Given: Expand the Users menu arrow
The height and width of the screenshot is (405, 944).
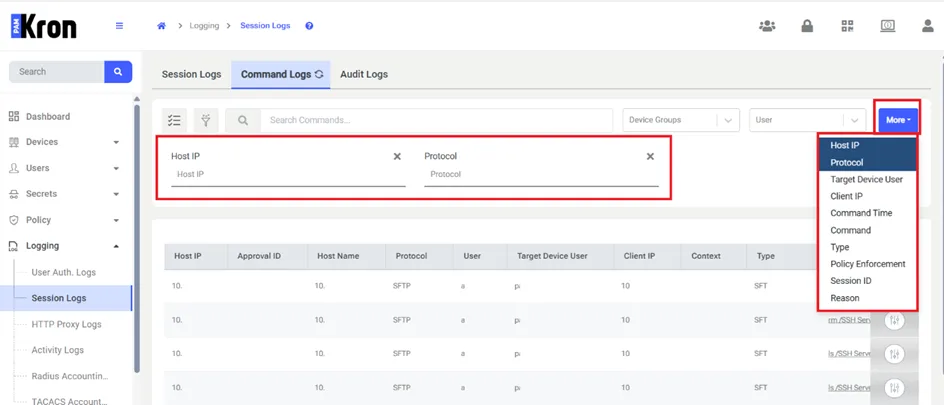Looking at the screenshot, I should (116, 168).
